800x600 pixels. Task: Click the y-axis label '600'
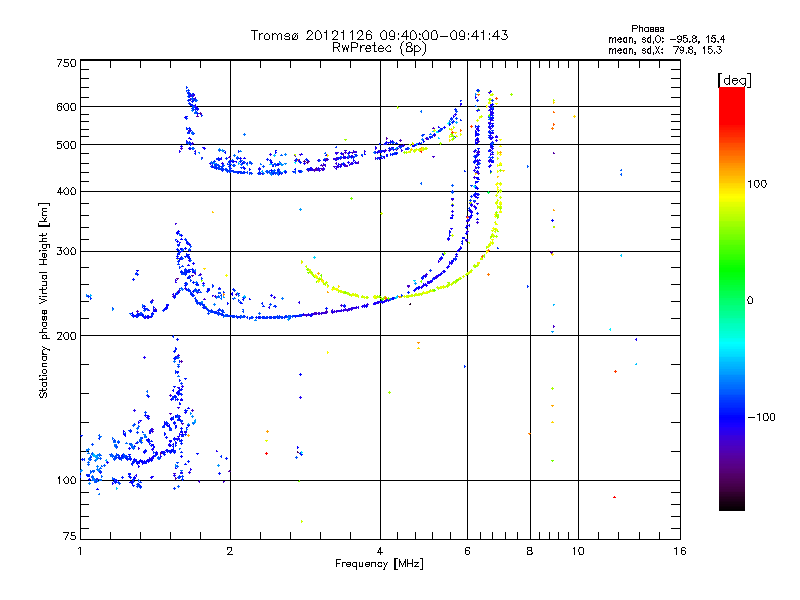pos(66,107)
